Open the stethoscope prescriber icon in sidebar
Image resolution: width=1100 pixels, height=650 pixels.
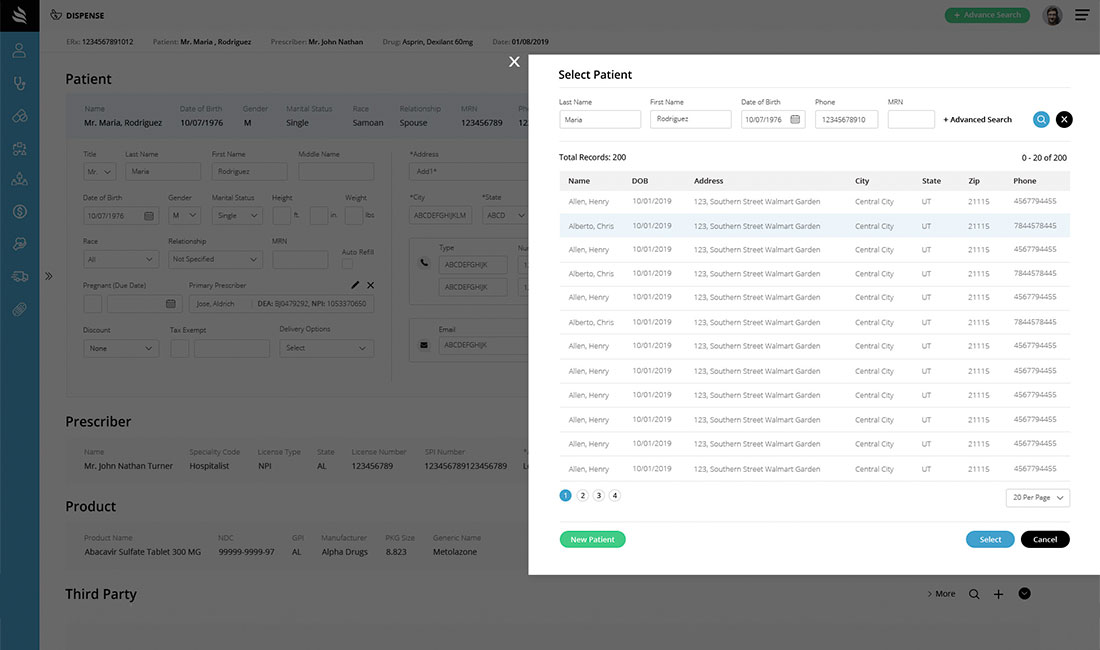tap(20, 83)
